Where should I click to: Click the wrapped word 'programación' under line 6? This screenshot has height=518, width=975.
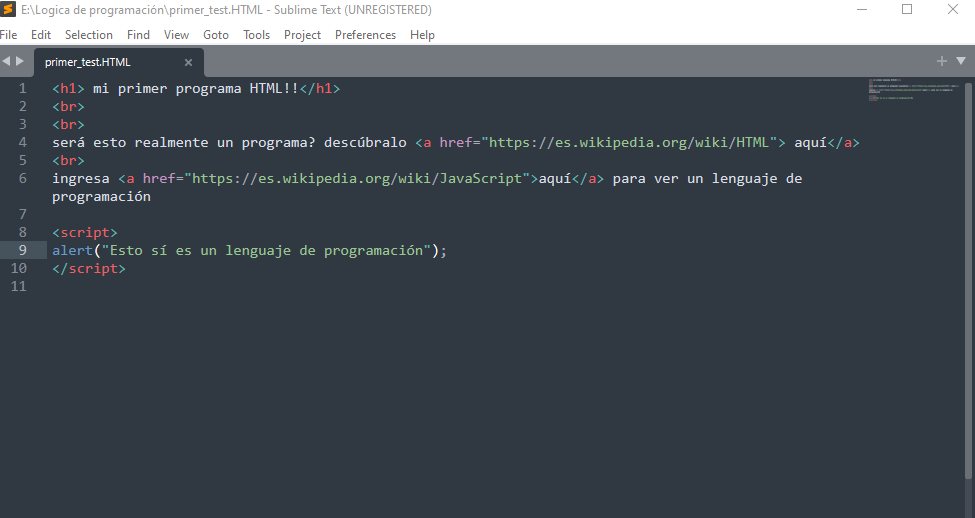101,197
